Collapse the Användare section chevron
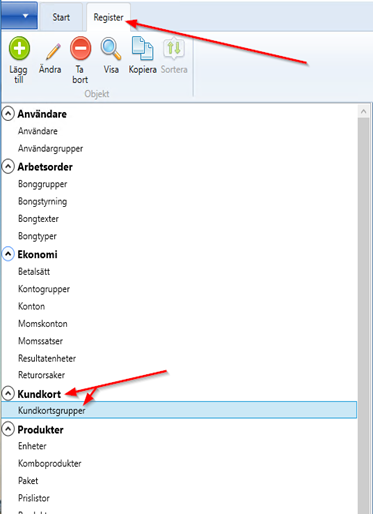The height and width of the screenshot is (514, 373). (x=8, y=114)
